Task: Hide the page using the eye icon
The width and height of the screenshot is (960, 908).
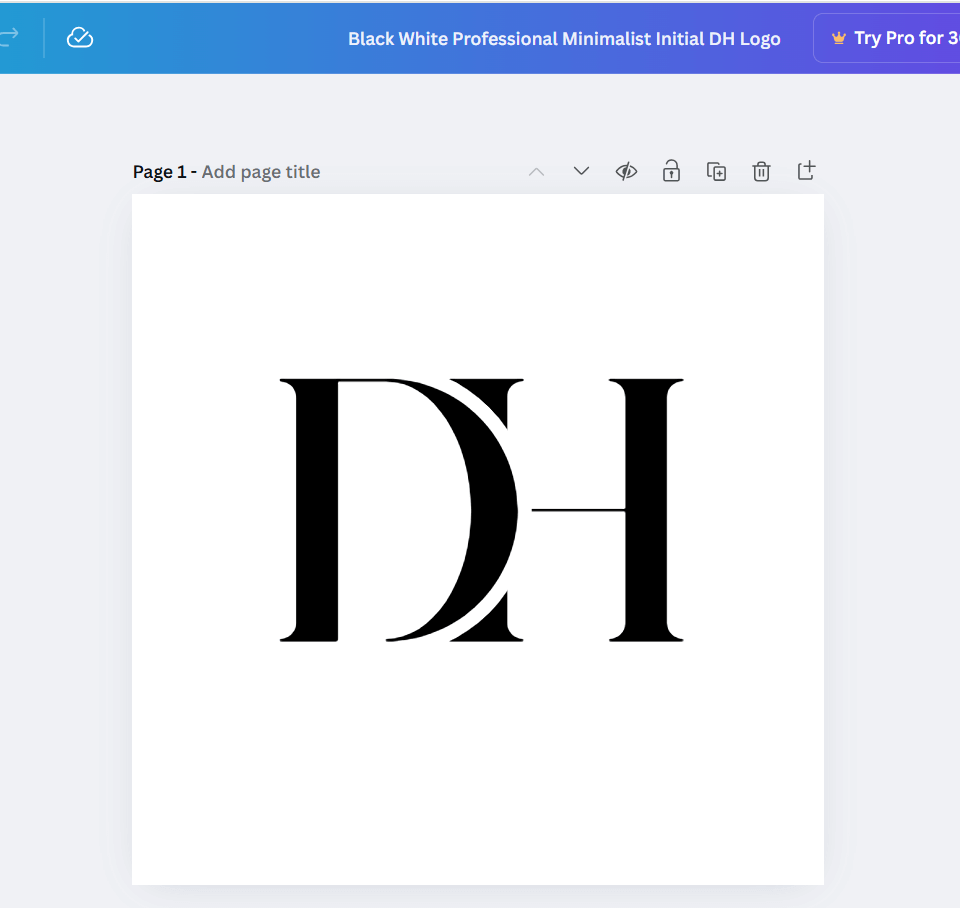Action: click(x=626, y=171)
